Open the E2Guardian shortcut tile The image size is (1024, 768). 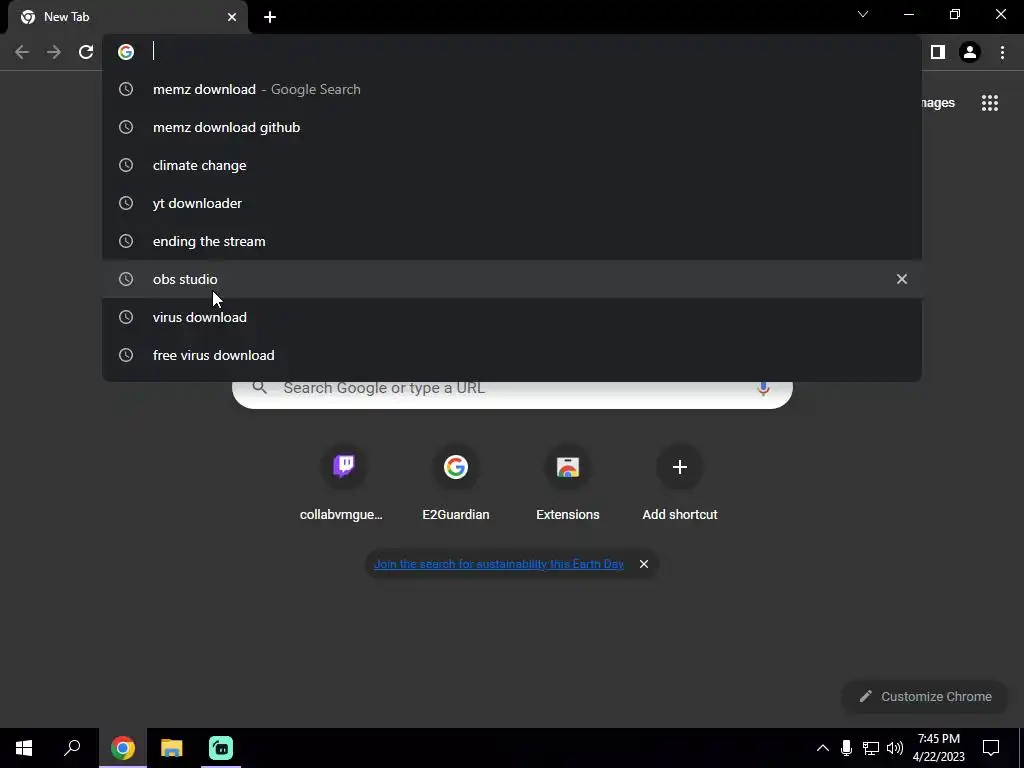[456, 483]
